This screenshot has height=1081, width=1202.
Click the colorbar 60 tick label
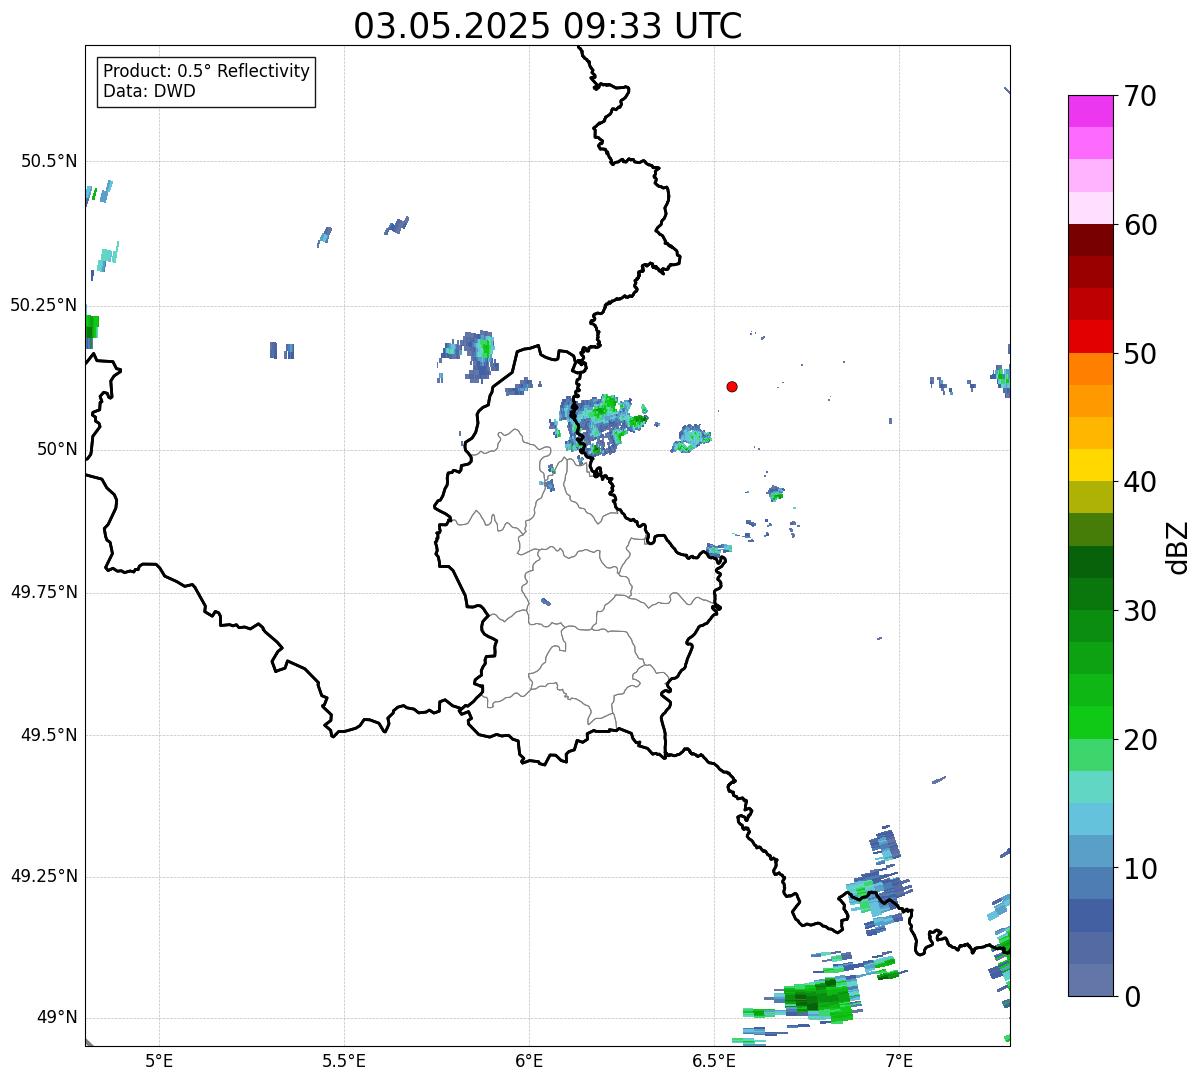coord(1141,226)
